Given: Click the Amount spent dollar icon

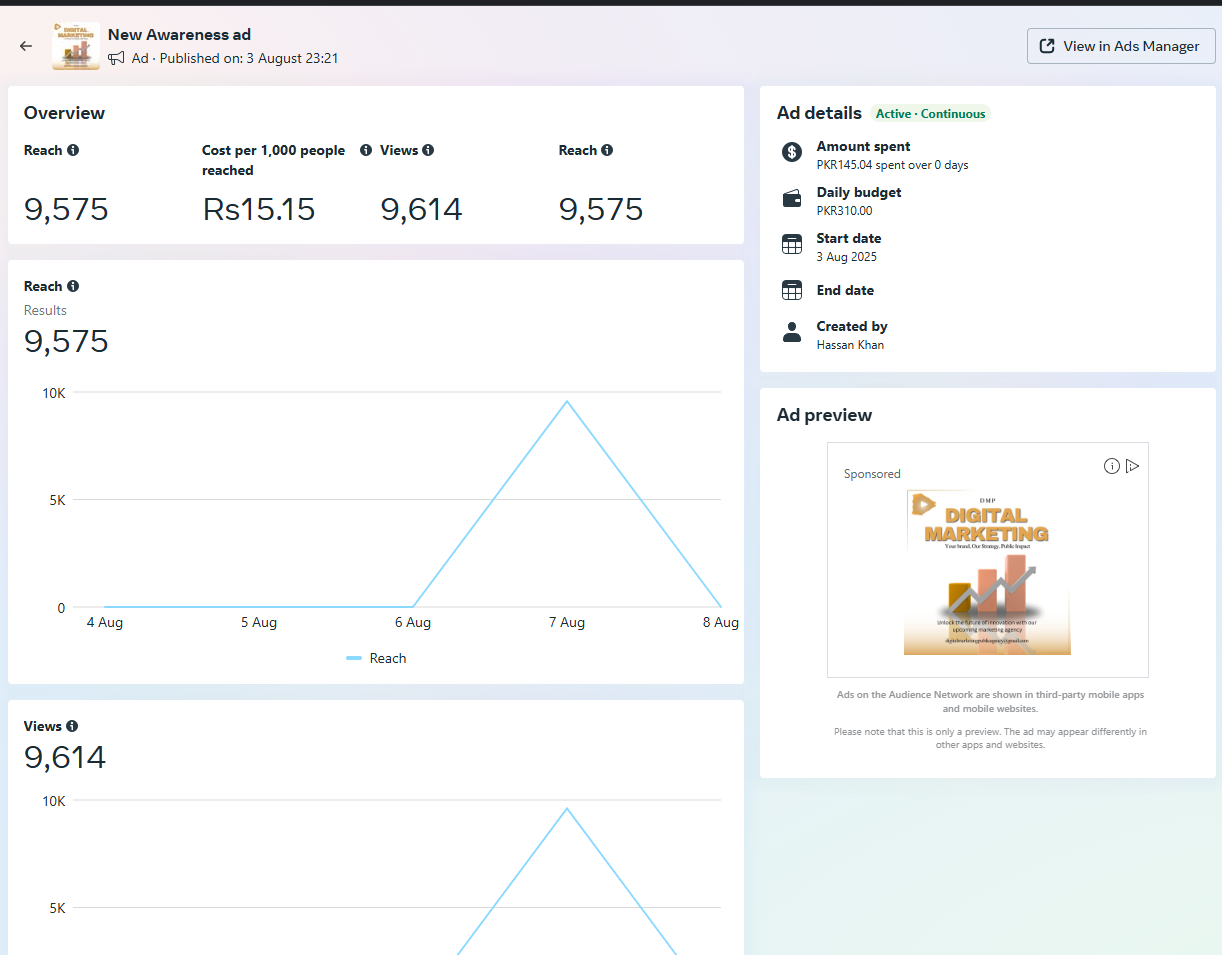Looking at the screenshot, I should pyautogui.click(x=792, y=152).
